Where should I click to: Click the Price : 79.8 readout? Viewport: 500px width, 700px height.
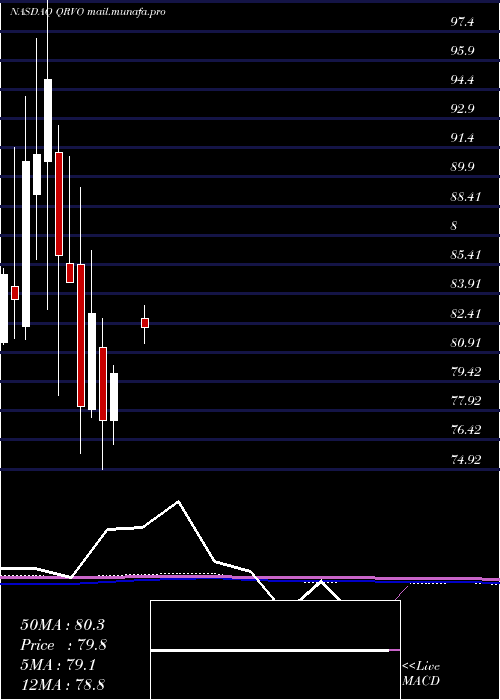pyautogui.click(x=62, y=645)
